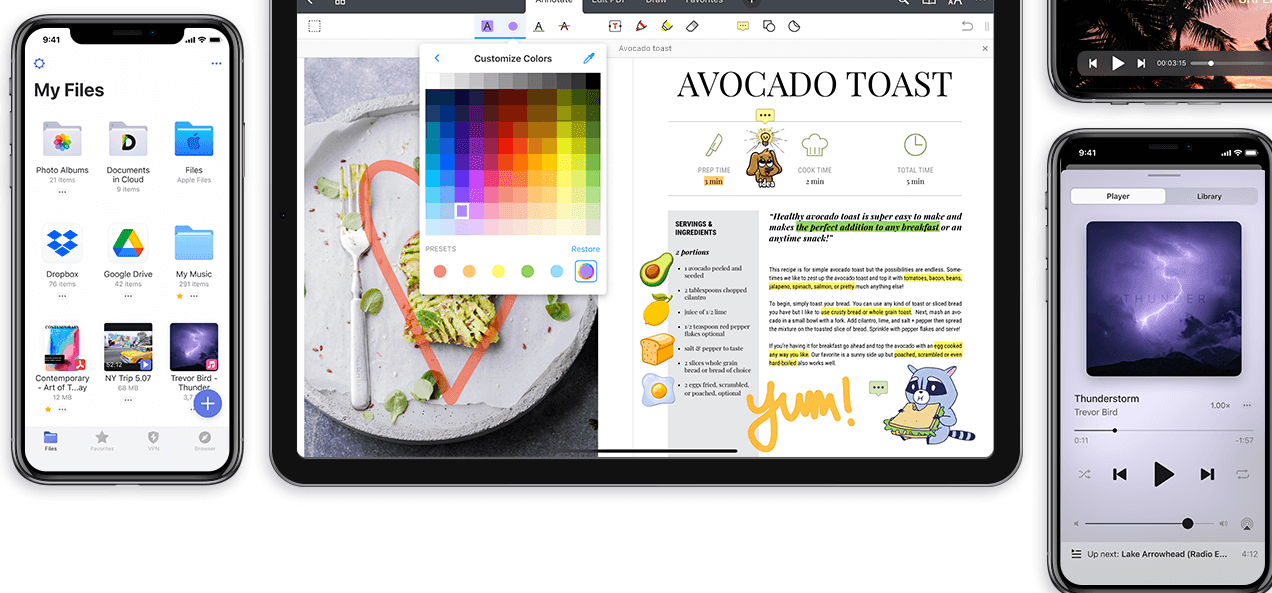Image resolution: width=1272 pixels, height=593 pixels.
Task: Open more options under Dropbox folder
Action: tap(62, 296)
